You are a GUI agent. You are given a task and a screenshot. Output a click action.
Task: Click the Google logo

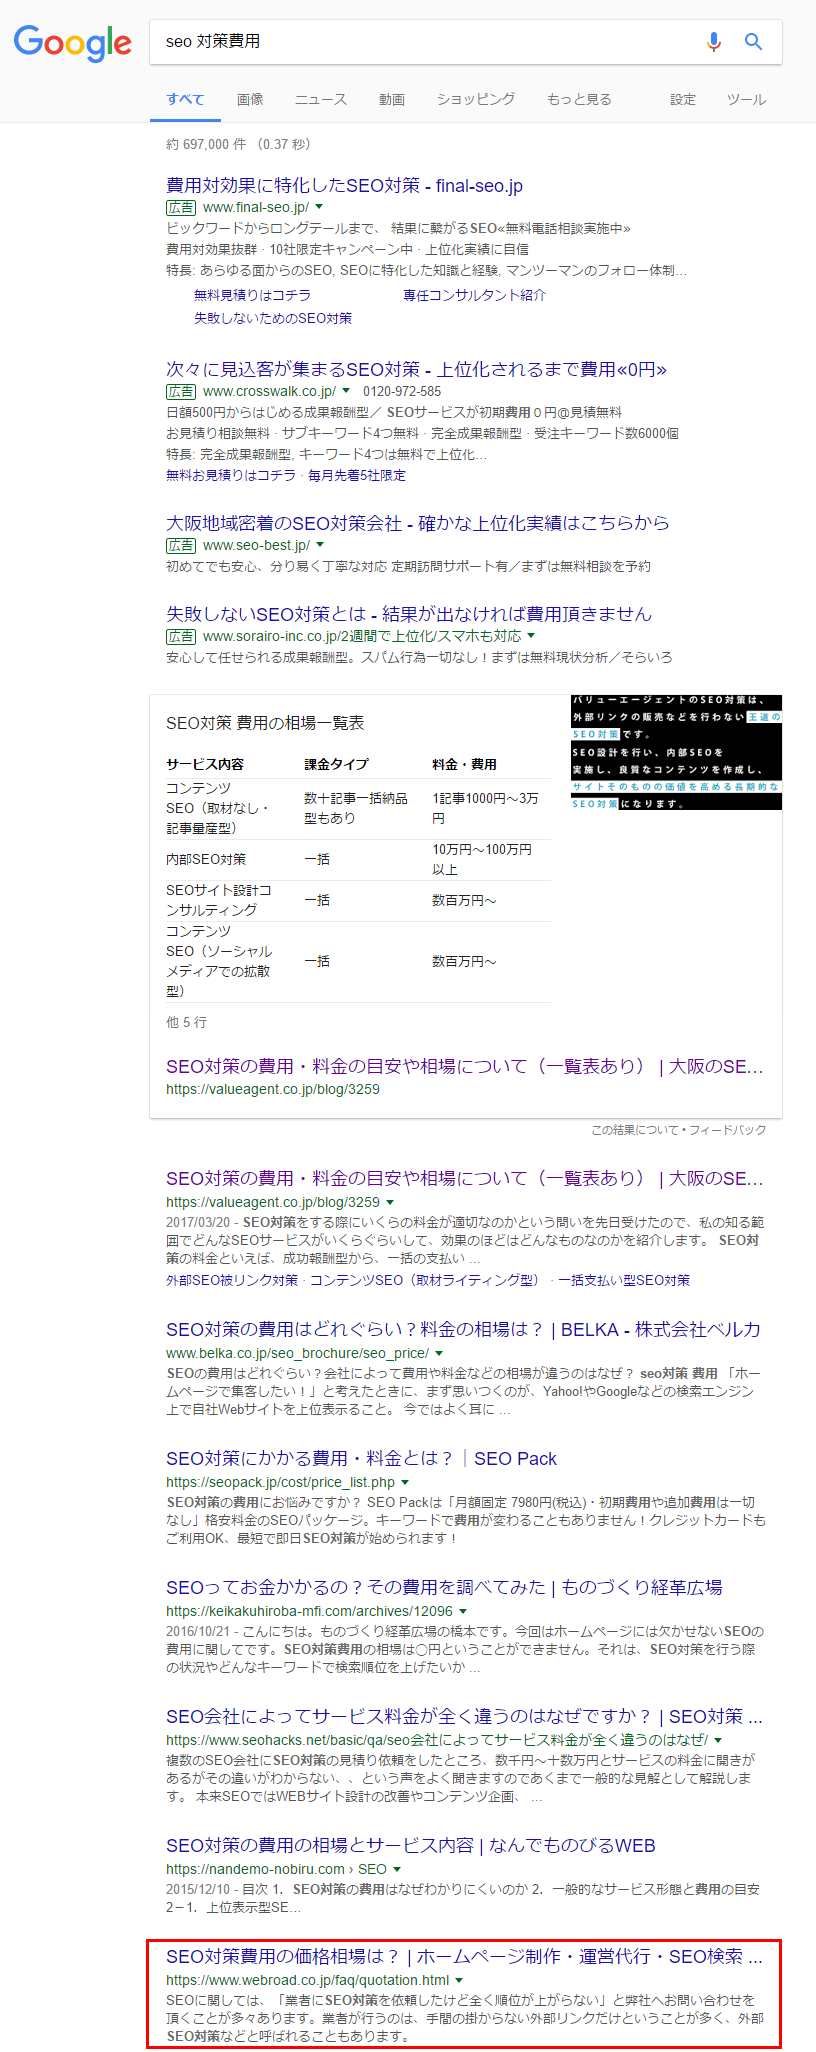click(73, 43)
